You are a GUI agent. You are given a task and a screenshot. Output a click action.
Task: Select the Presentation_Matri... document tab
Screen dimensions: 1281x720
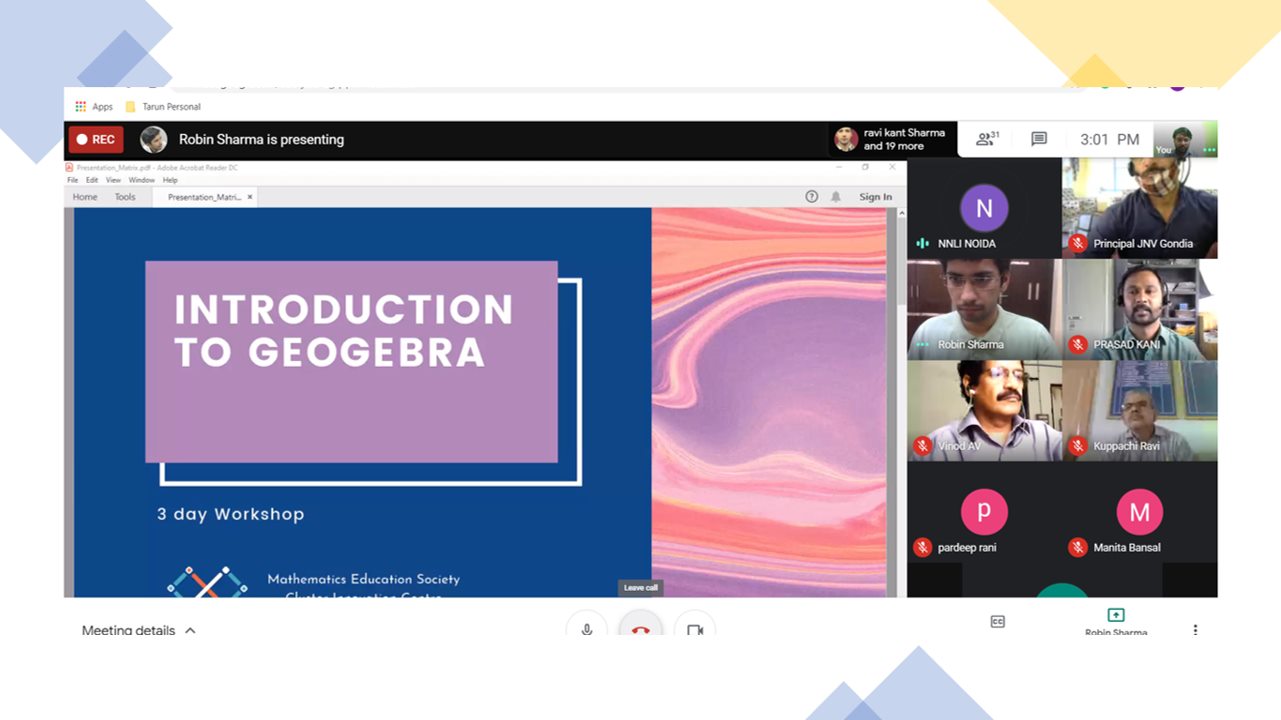[x=204, y=197]
